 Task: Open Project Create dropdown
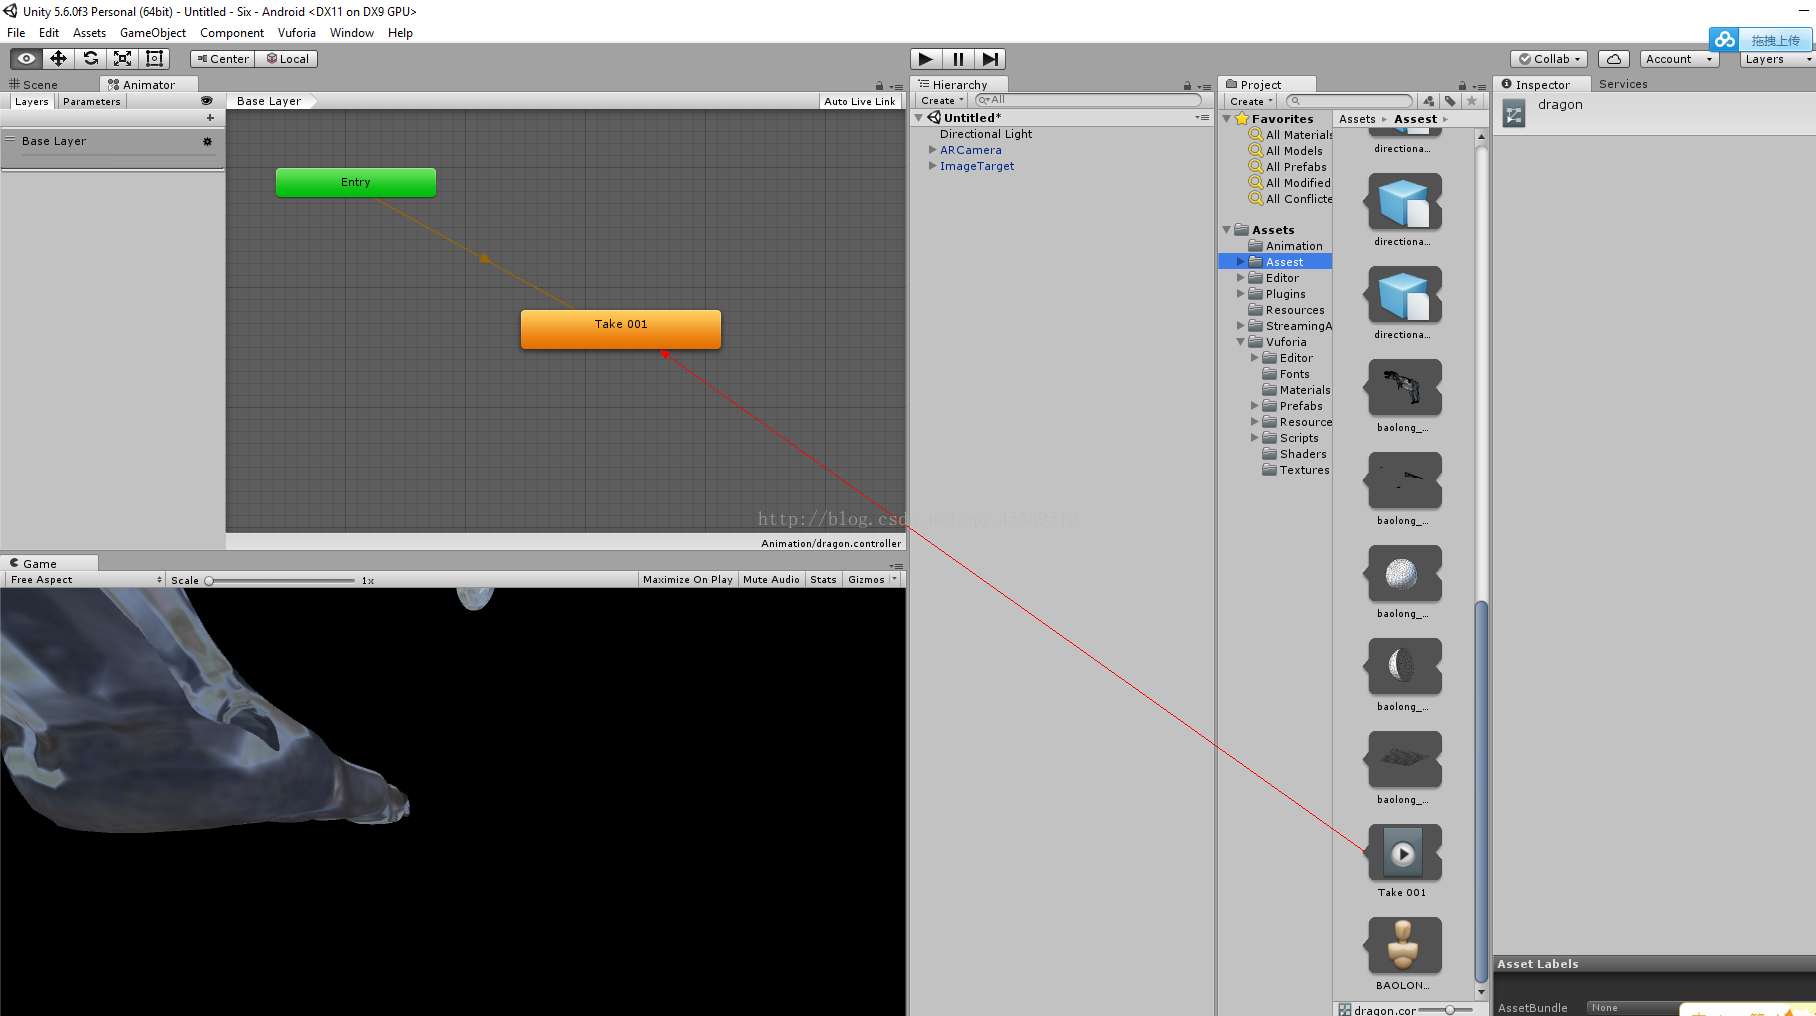click(1251, 101)
